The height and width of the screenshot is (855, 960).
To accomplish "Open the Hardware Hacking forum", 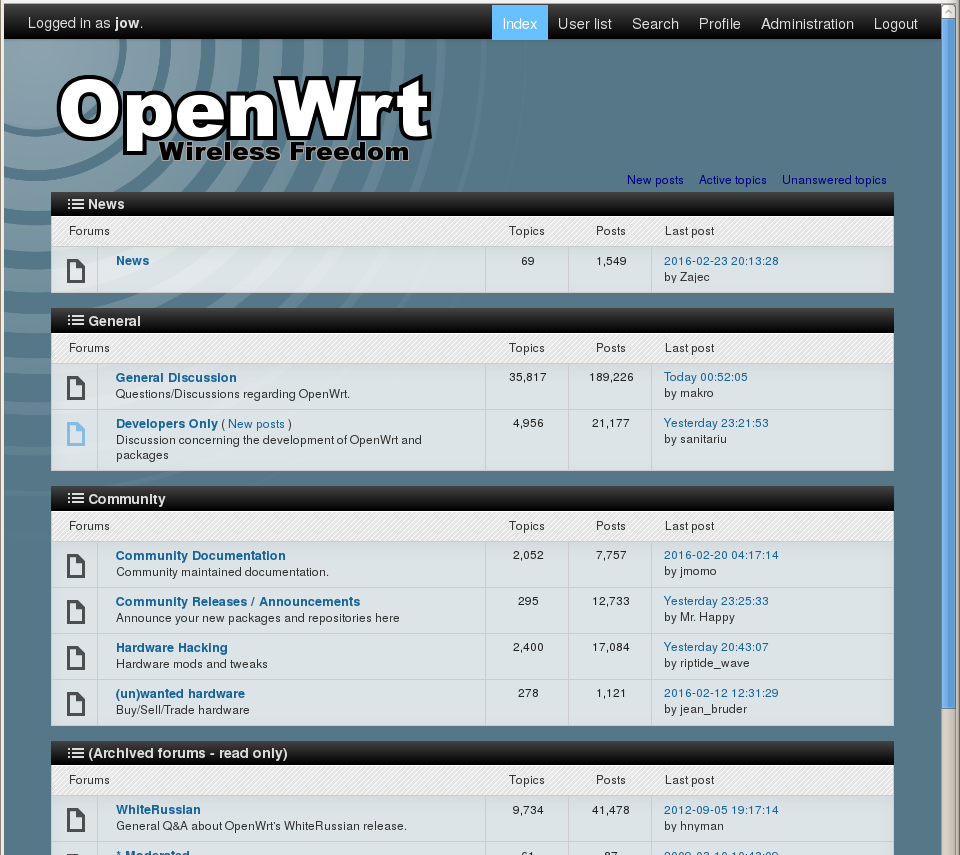I will tap(172, 648).
